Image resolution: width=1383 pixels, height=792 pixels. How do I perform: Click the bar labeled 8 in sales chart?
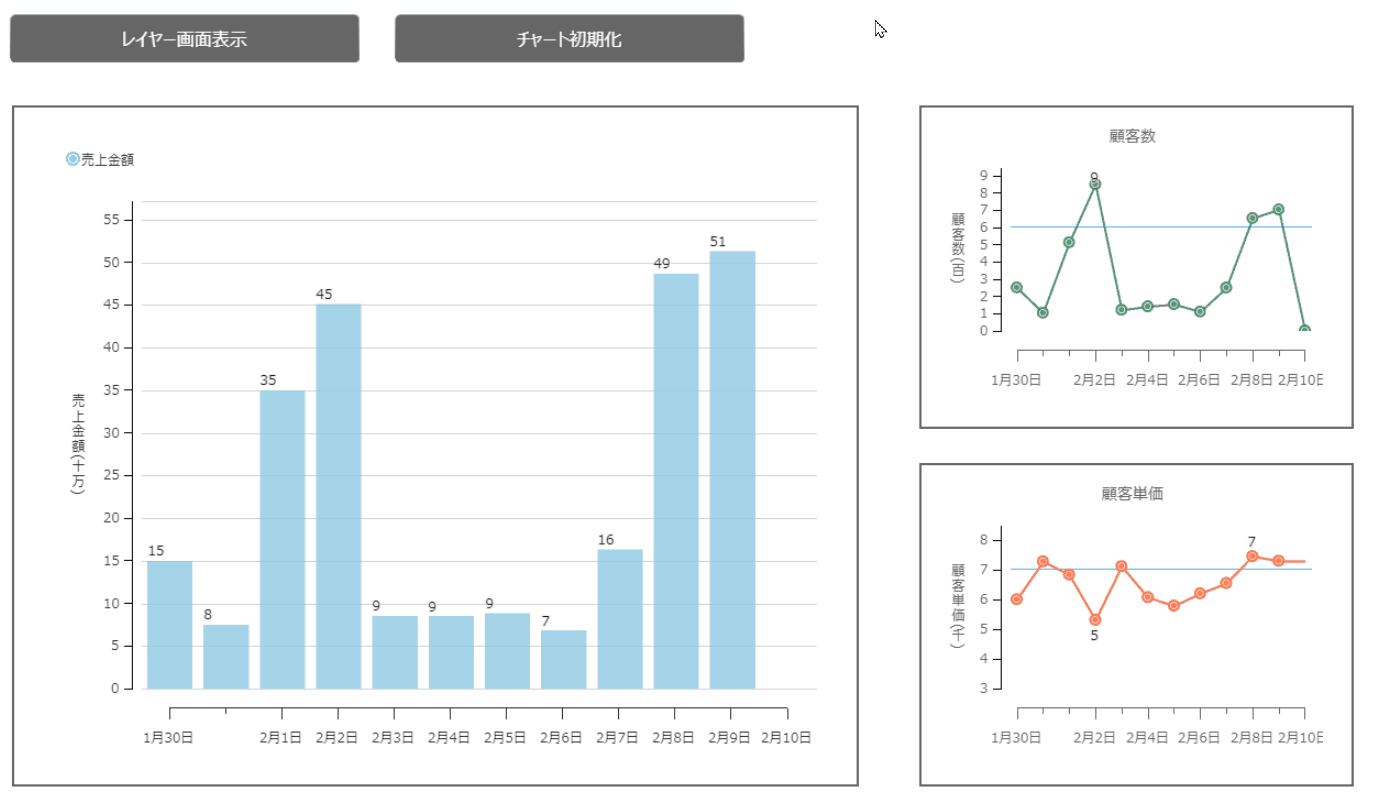226,656
